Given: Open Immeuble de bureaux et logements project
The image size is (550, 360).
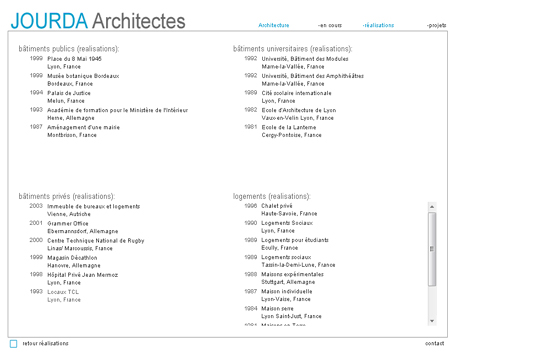Looking at the screenshot, I should [94, 207].
